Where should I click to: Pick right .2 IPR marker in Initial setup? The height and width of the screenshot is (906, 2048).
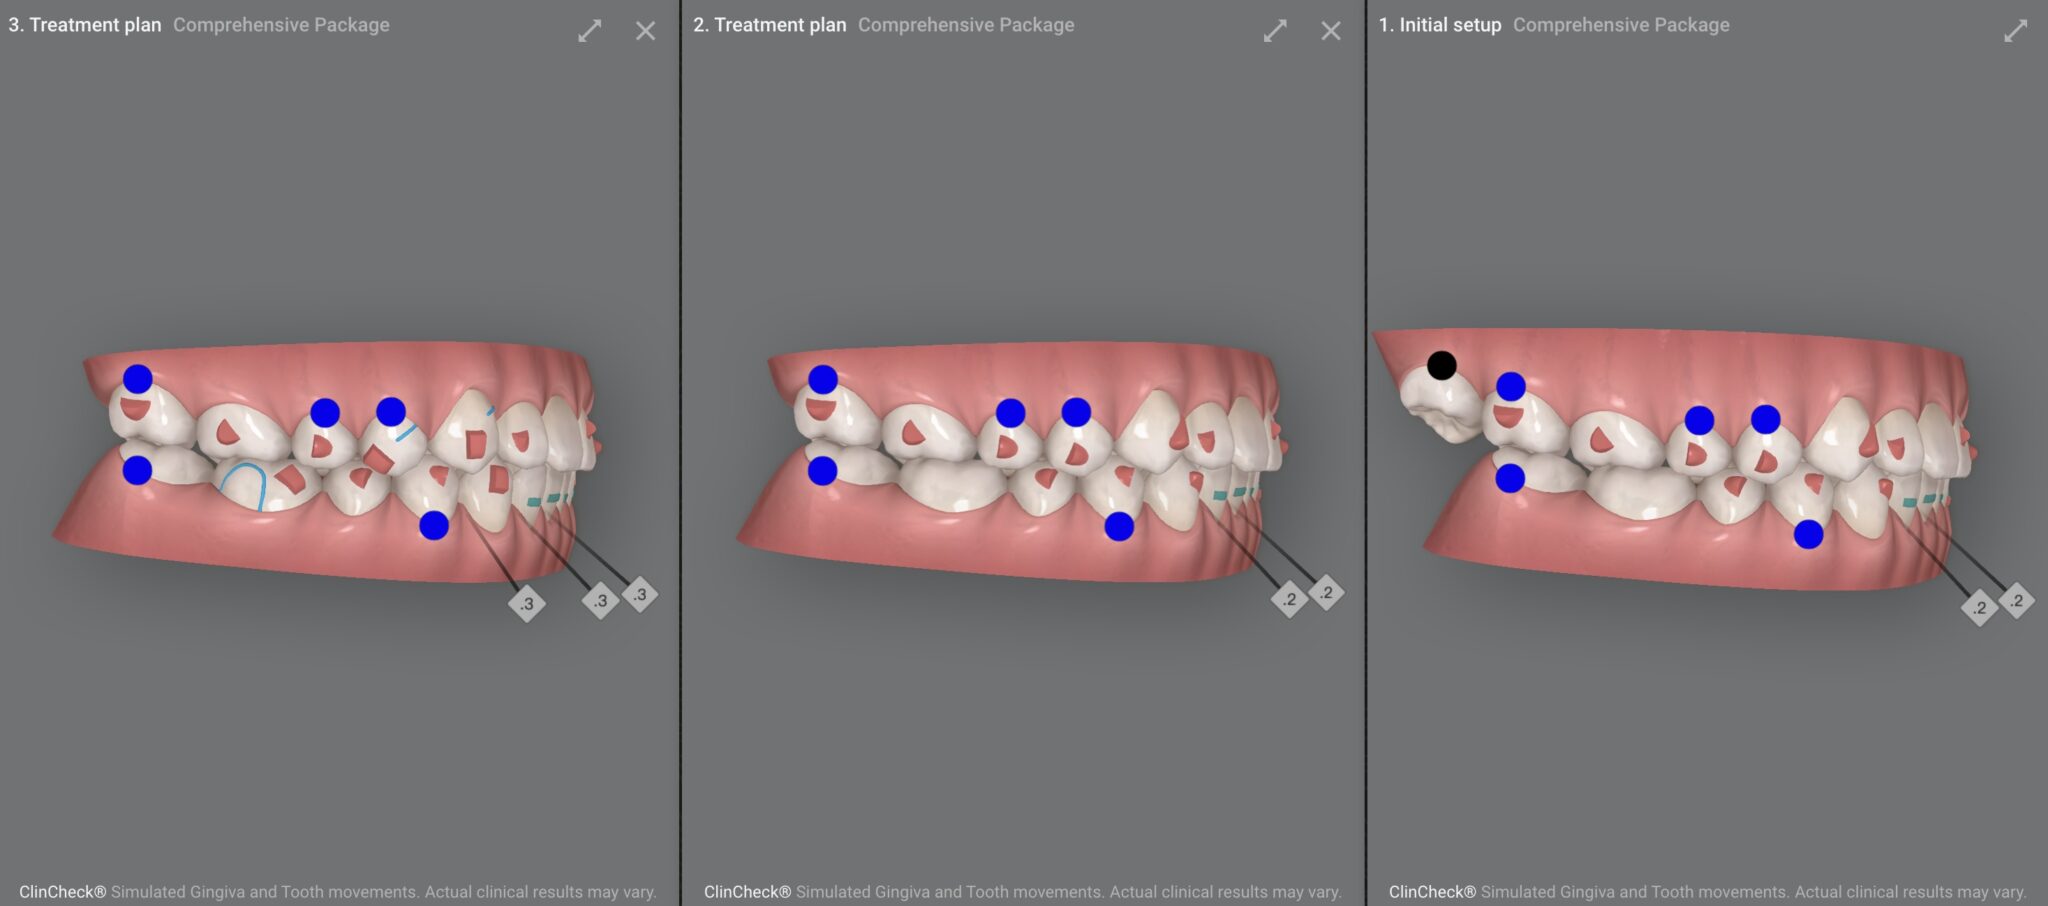tap(2016, 600)
